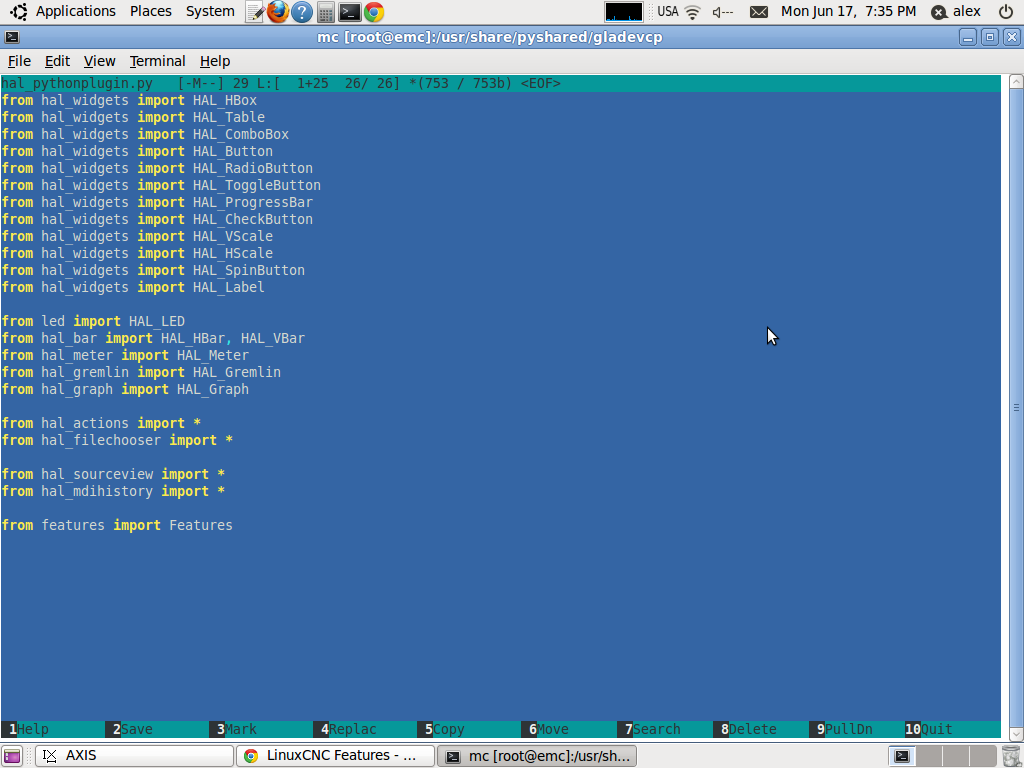Click the HAL_VBar text in hal_bar line

272,338
